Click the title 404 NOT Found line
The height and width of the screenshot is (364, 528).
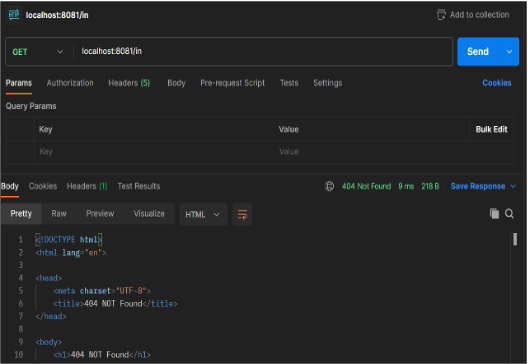pos(115,304)
